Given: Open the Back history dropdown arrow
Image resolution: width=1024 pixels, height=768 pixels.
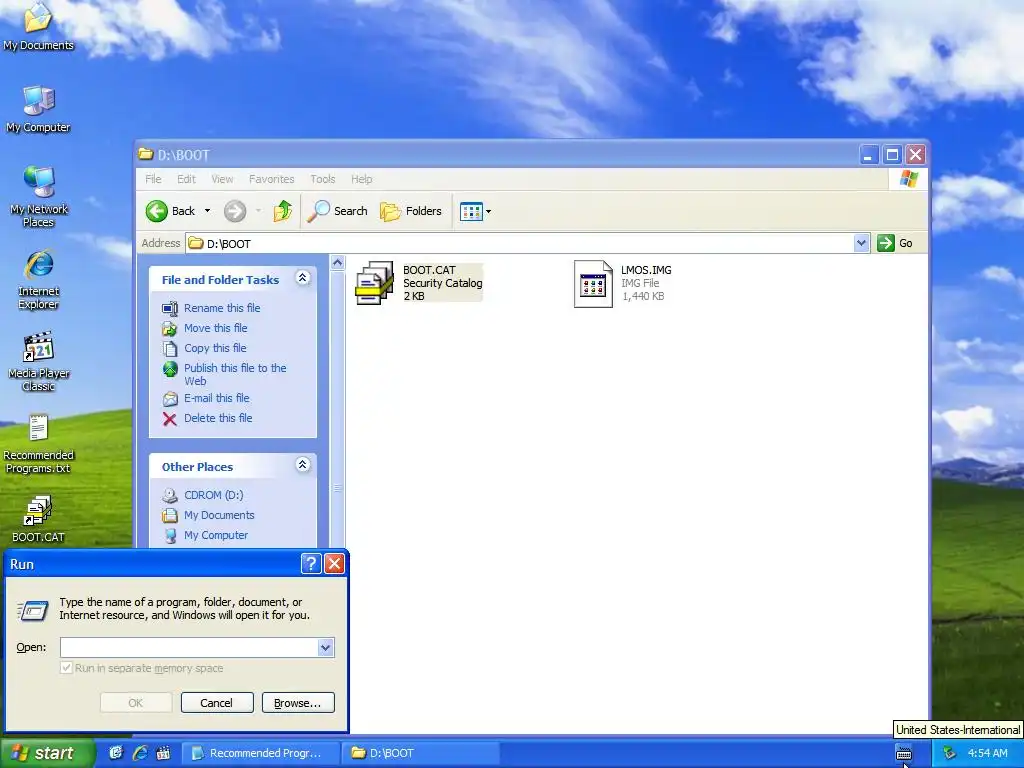Looking at the screenshot, I should click(x=207, y=211).
